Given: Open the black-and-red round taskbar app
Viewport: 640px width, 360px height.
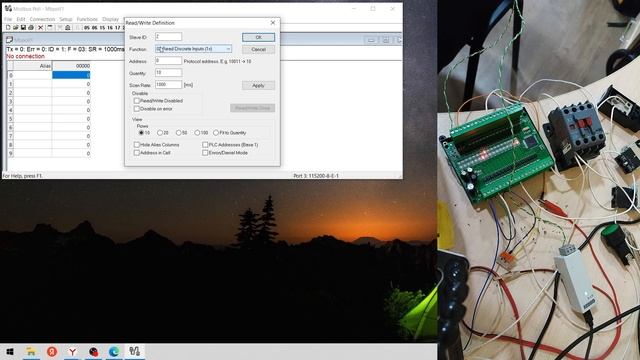Looking at the screenshot, I should tap(93, 351).
